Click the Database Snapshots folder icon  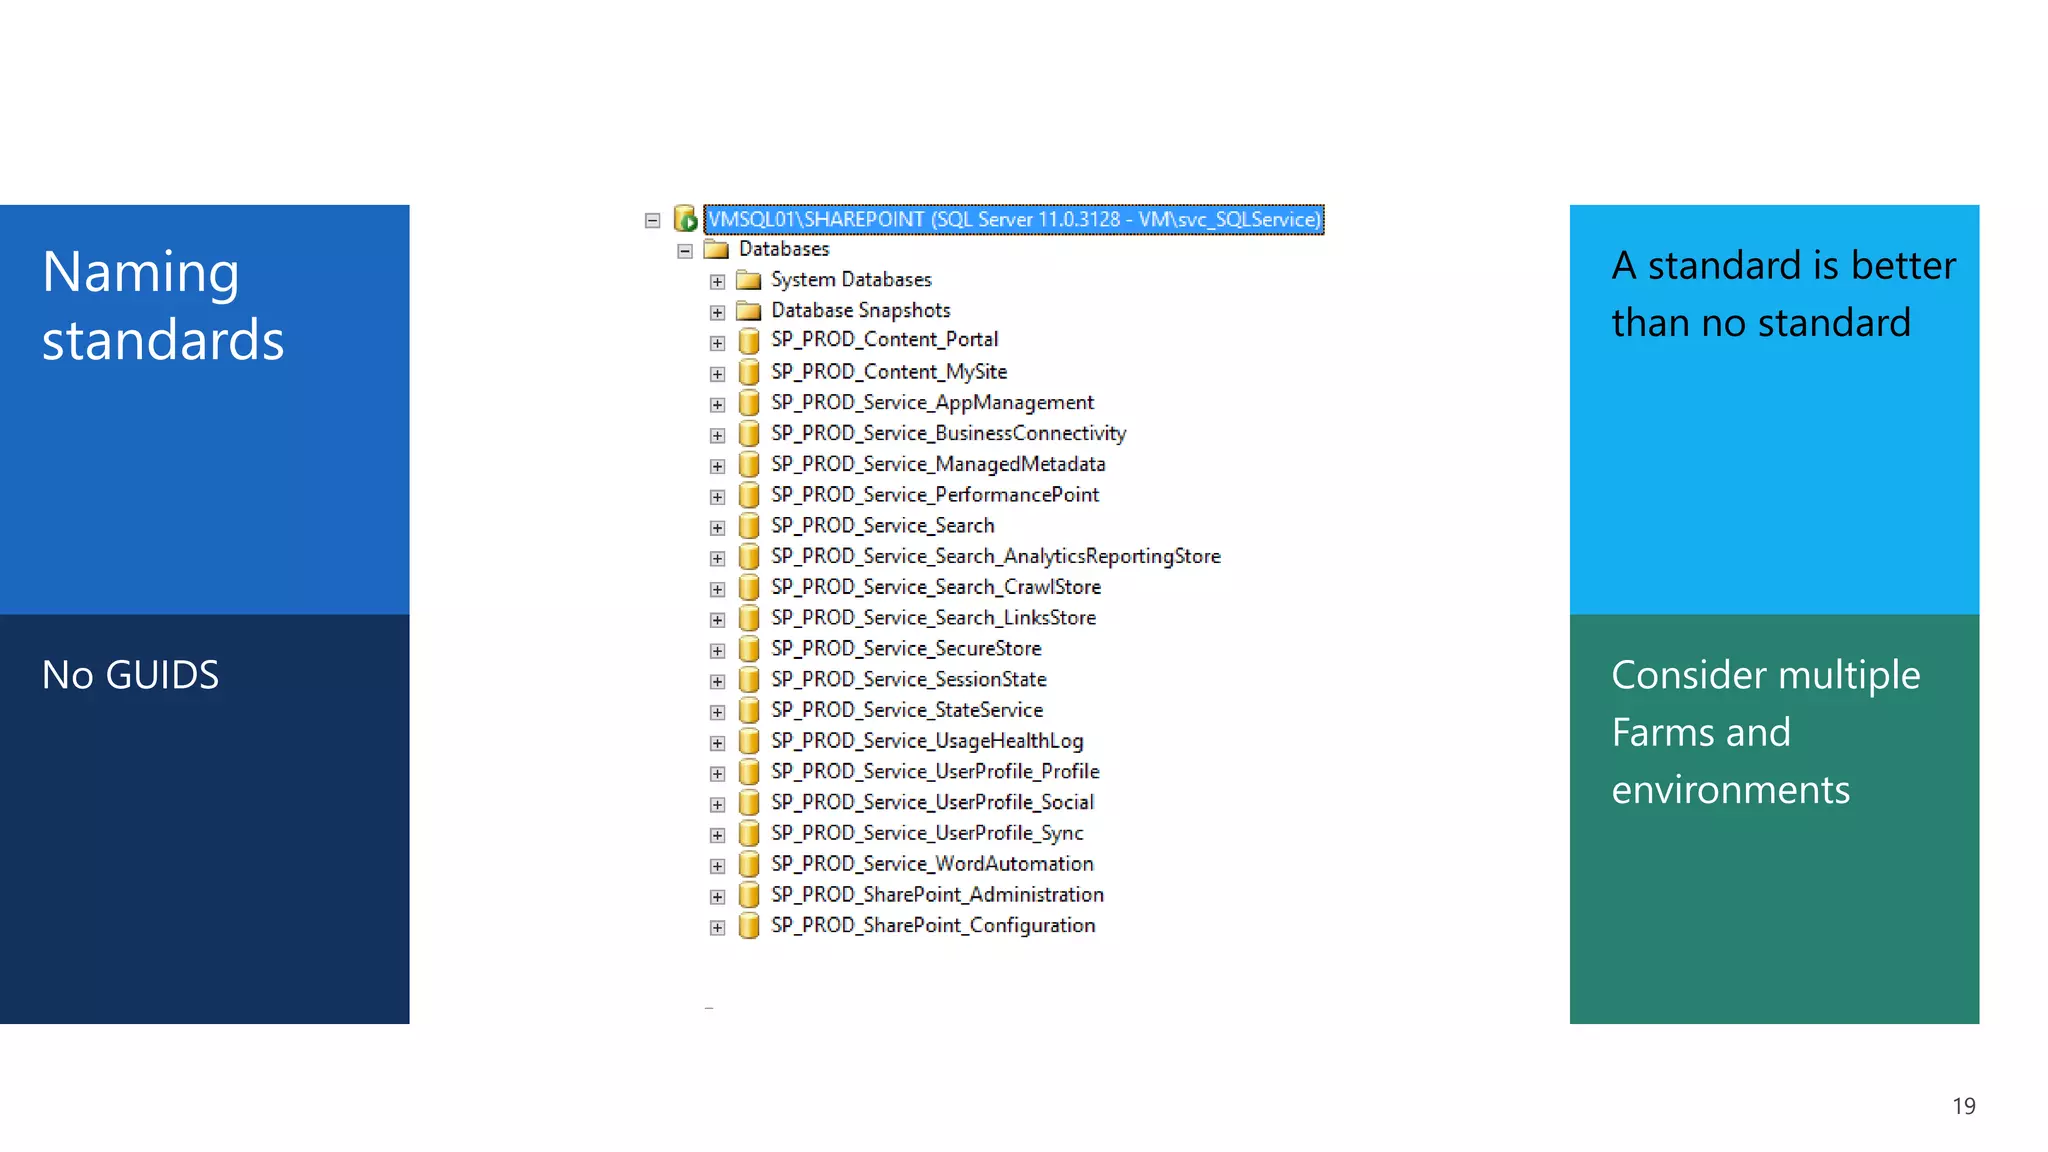(748, 311)
